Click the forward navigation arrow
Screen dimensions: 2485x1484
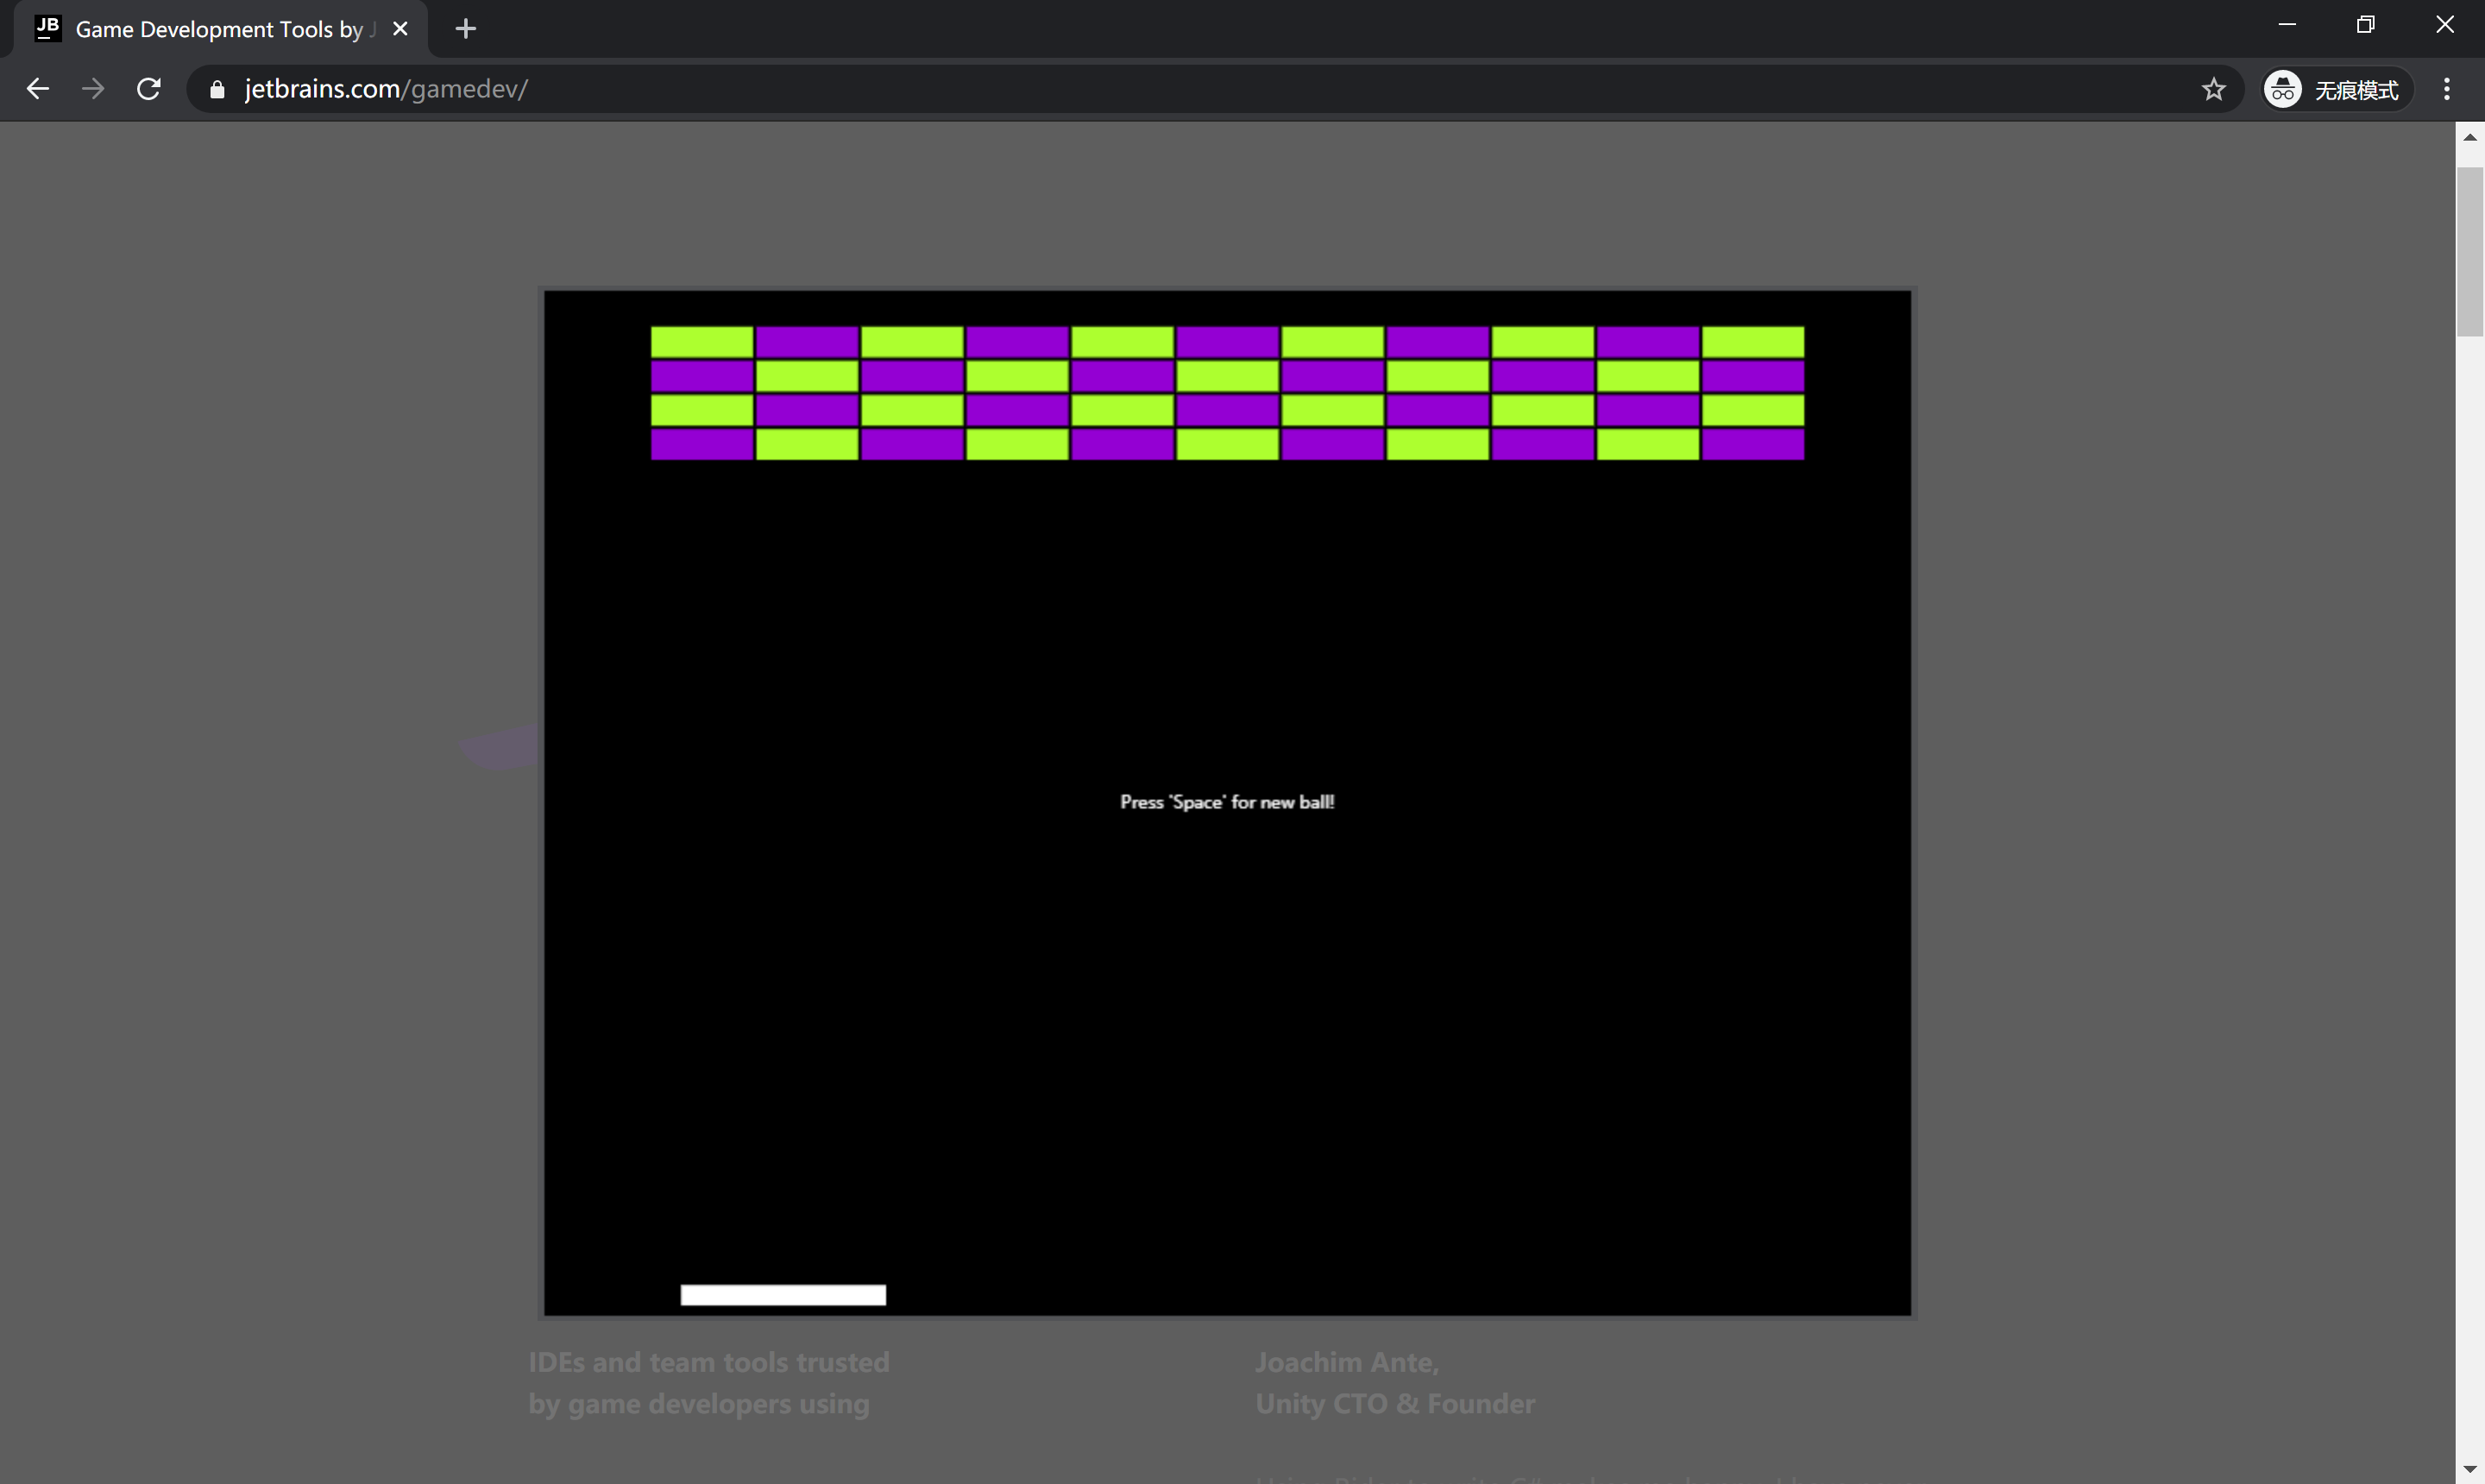point(93,89)
